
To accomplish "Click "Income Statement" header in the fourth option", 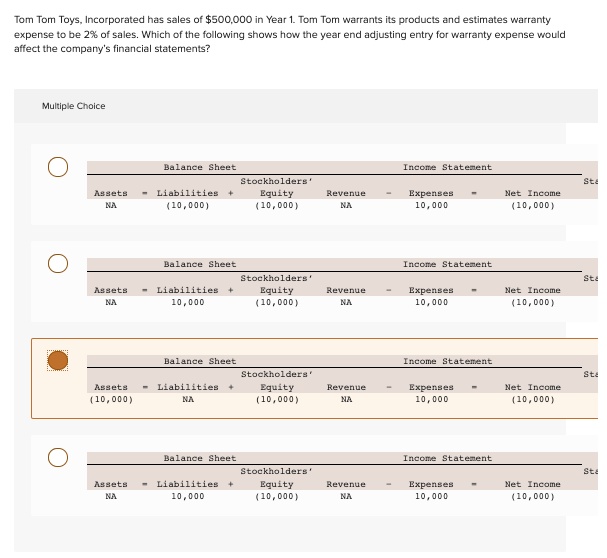I will tap(447, 458).
